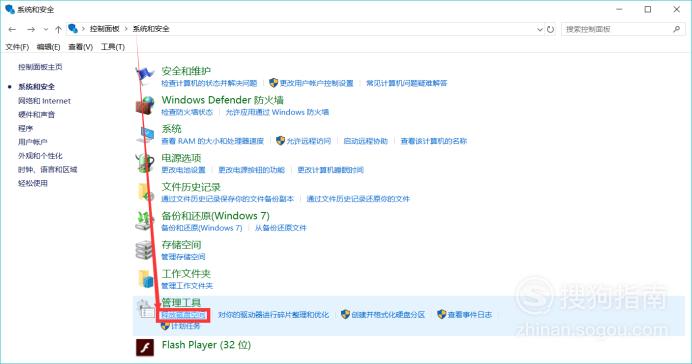The width and height of the screenshot is (692, 364).
Task: Go back with the left arrow button
Action: click(x=12, y=29)
